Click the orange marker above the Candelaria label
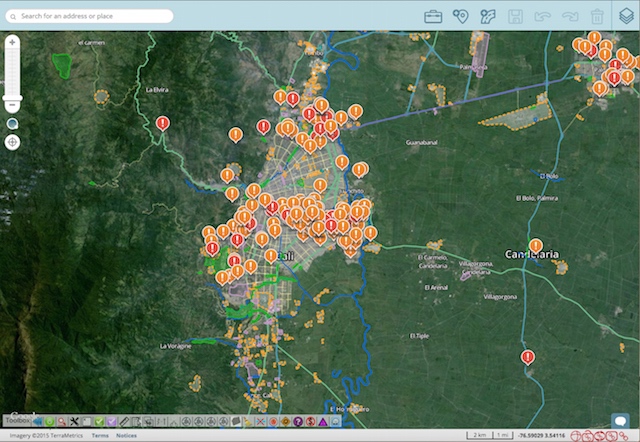This screenshot has width=640, height=442. point(536,246)
